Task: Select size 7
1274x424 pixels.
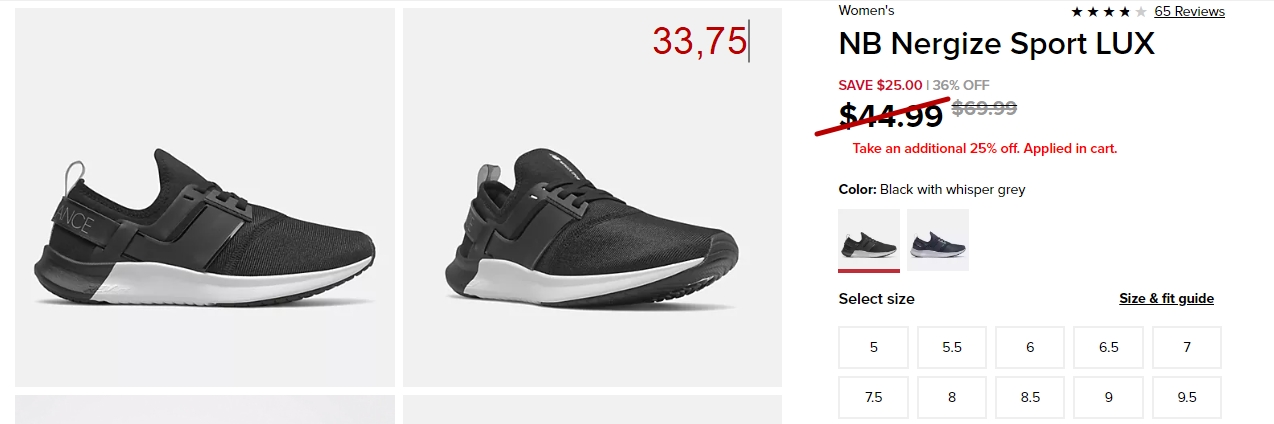Action: click(1187, 348)
